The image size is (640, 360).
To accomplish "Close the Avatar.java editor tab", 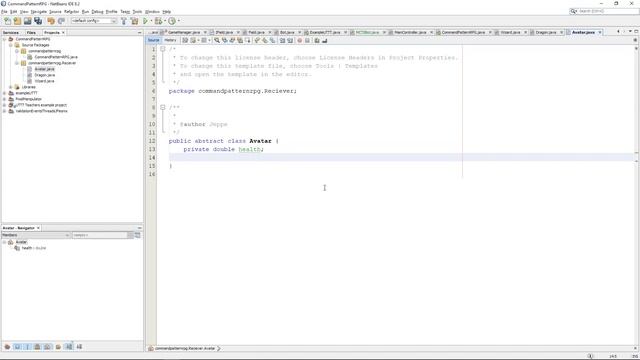I will click(600, 32).
